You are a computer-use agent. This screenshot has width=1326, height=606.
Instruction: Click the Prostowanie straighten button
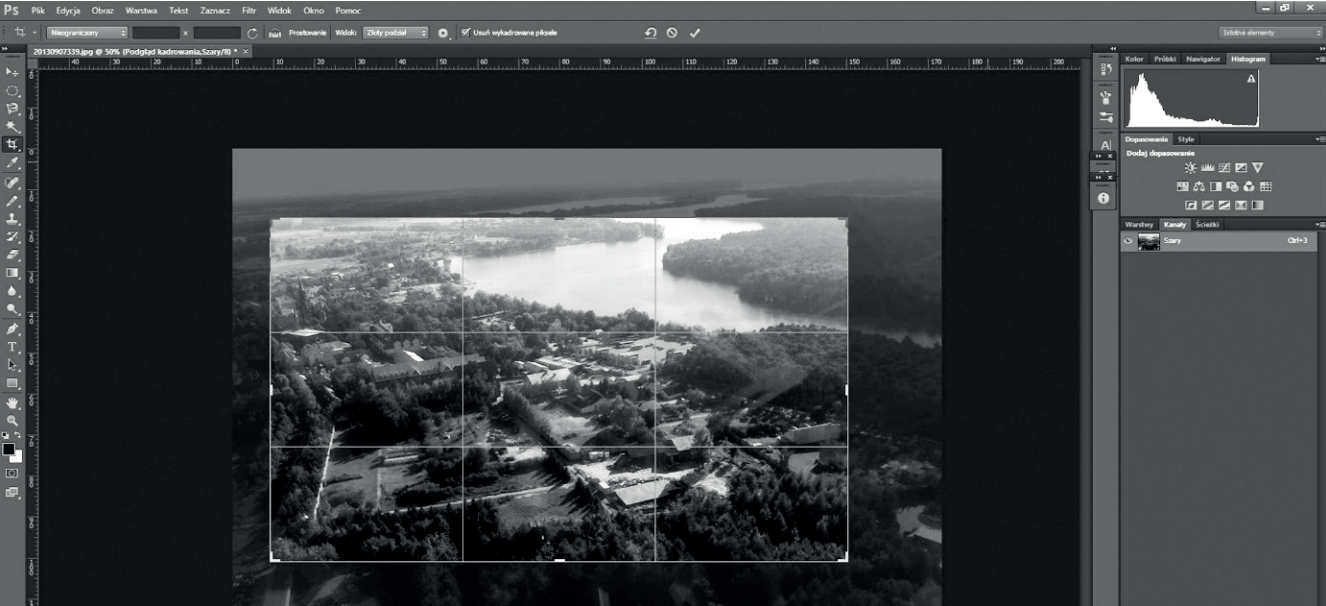[x=300, y=33]
